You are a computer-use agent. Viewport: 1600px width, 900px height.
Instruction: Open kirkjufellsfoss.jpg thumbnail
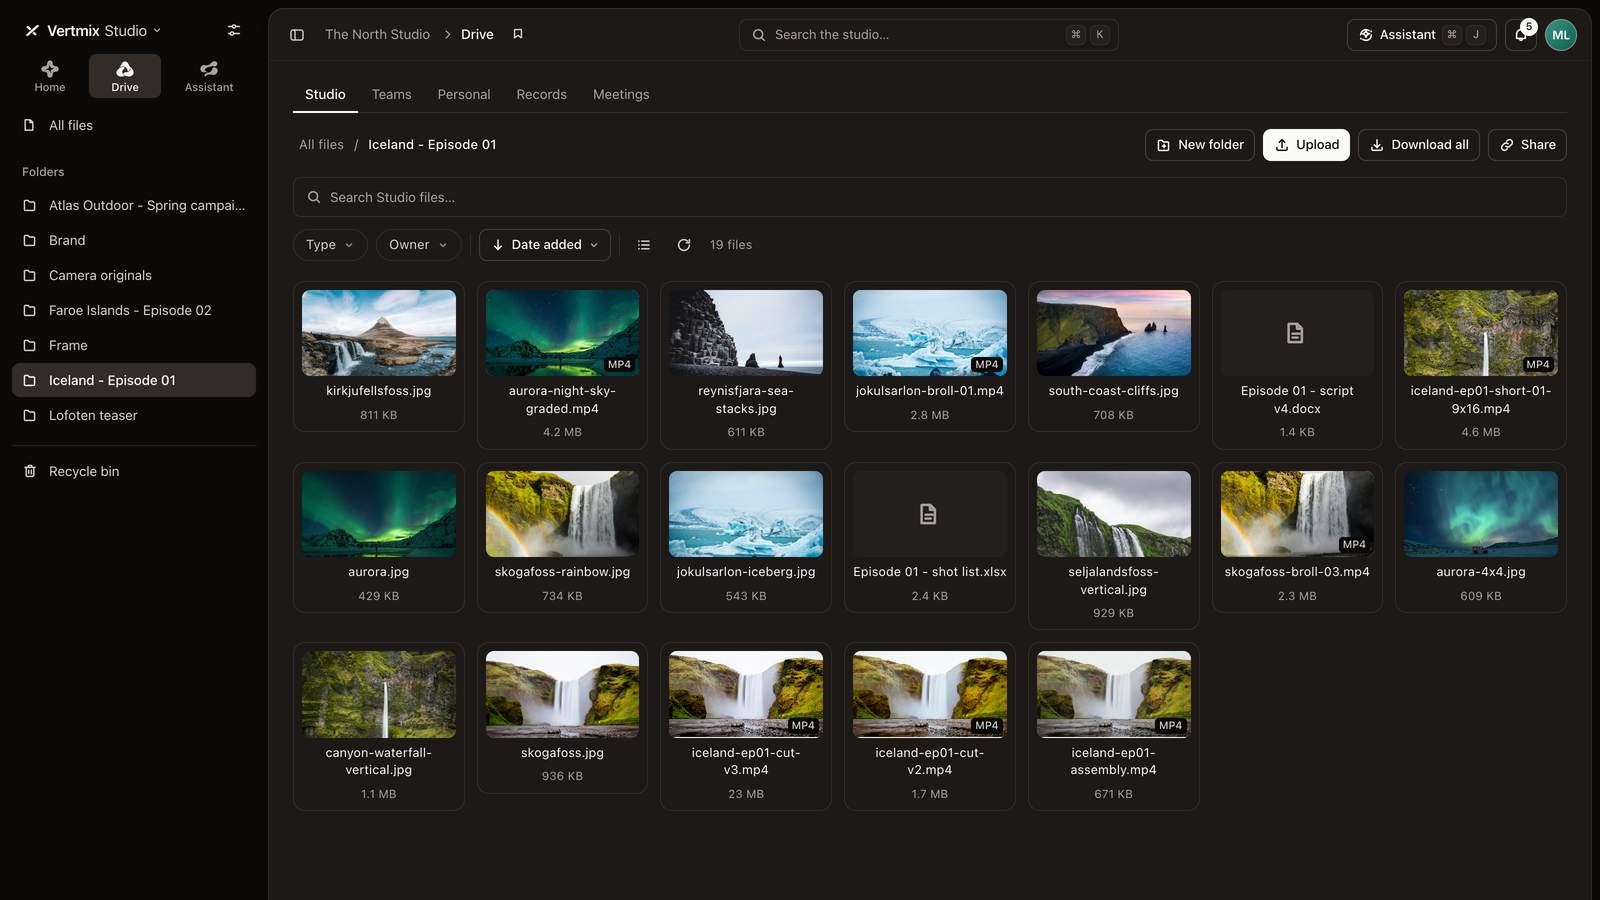point(379,333)
